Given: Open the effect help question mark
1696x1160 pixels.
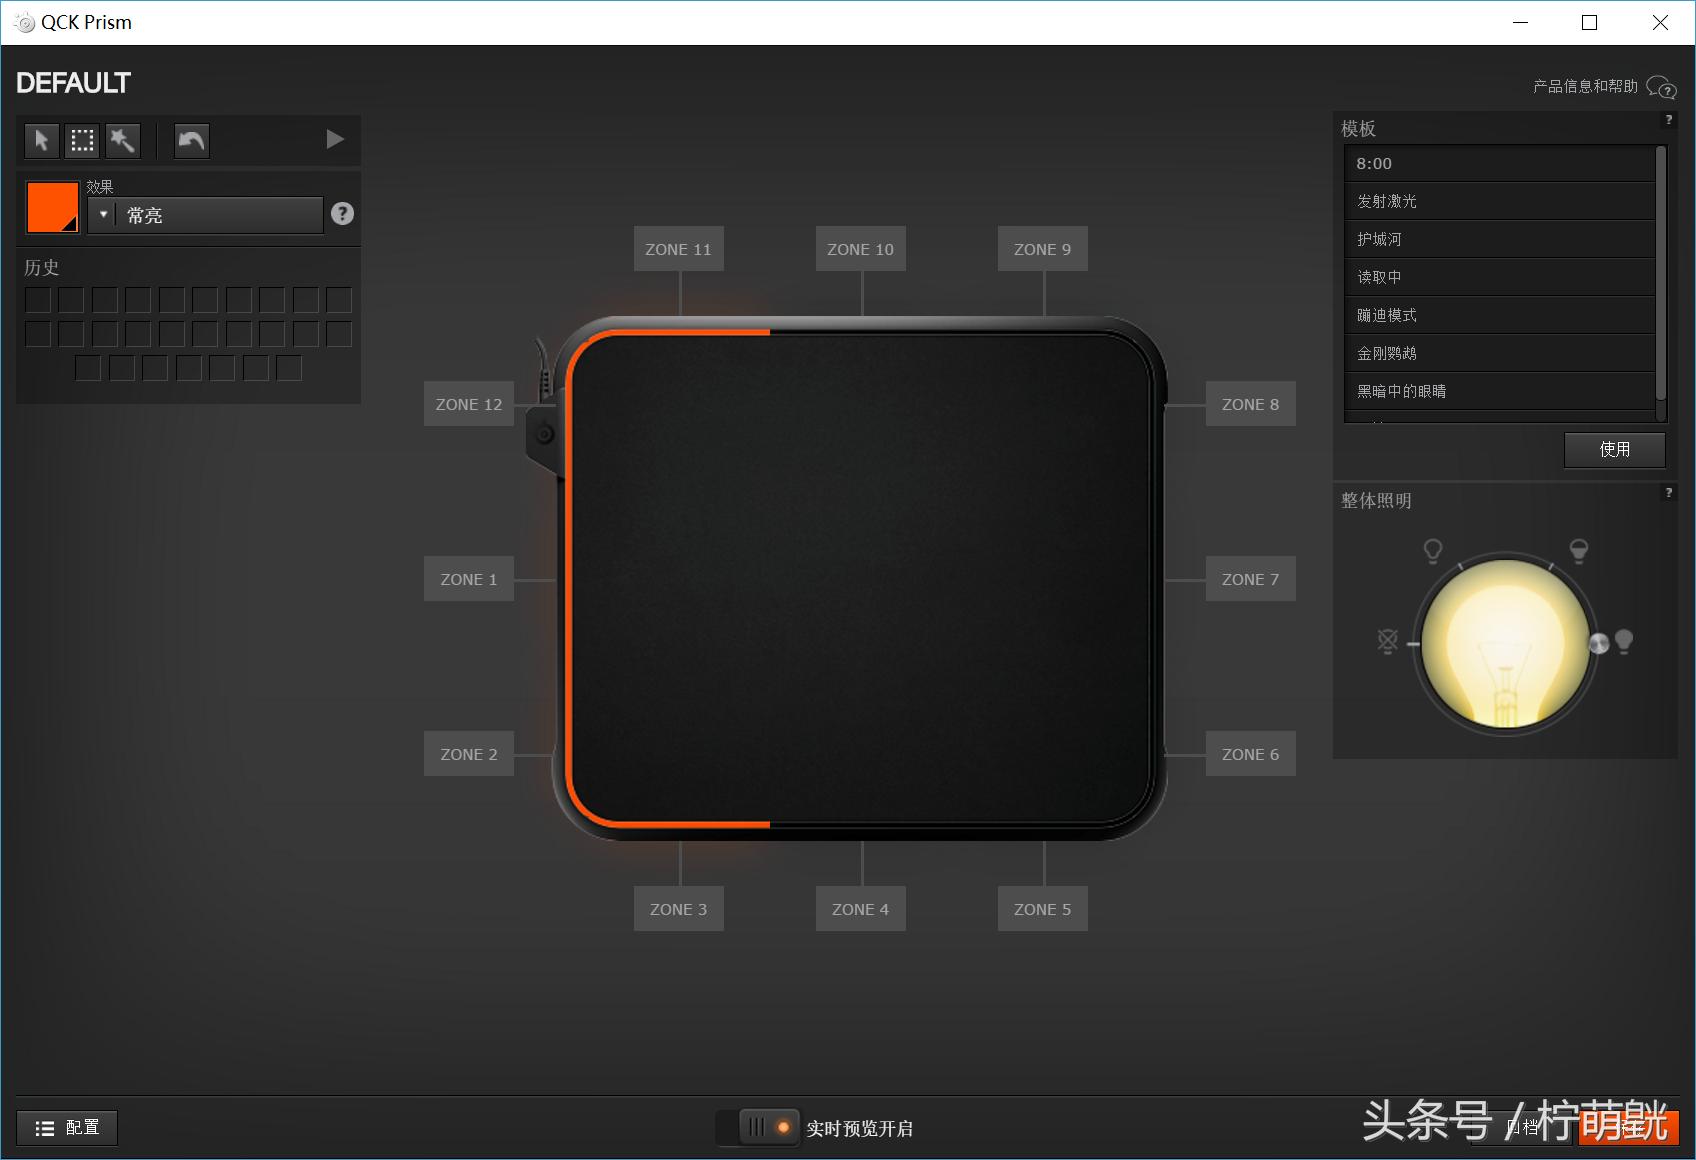Looking at the screenshot, I should [x=342, y=213].
